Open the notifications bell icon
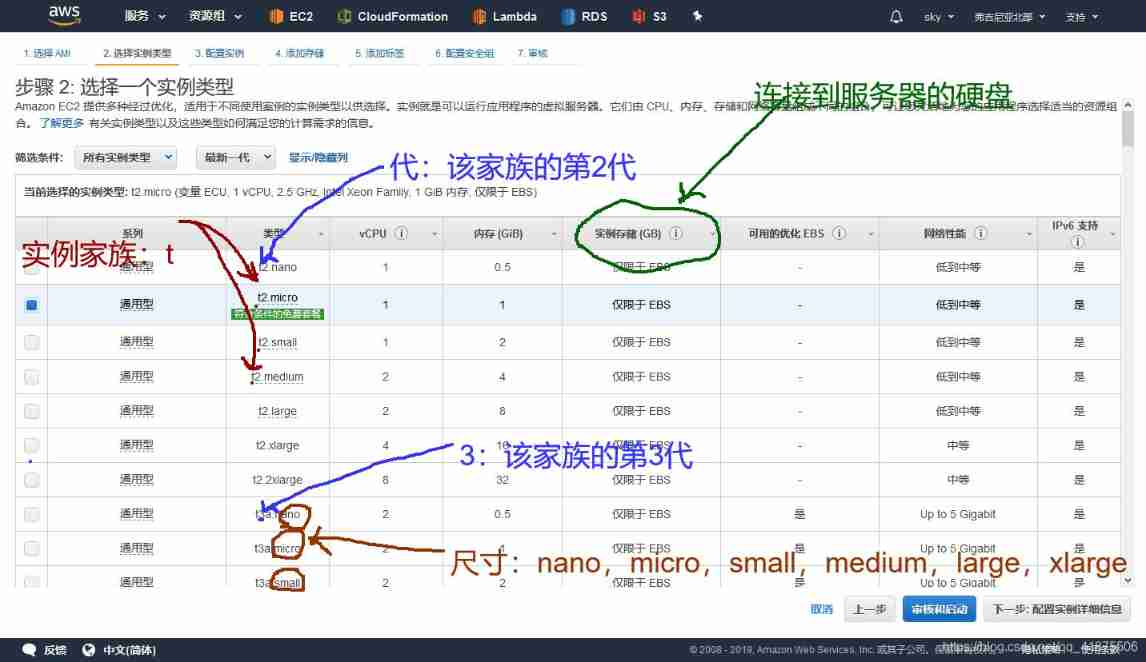The width and height of the screenshot is (1146, 662). pos(896,17)
